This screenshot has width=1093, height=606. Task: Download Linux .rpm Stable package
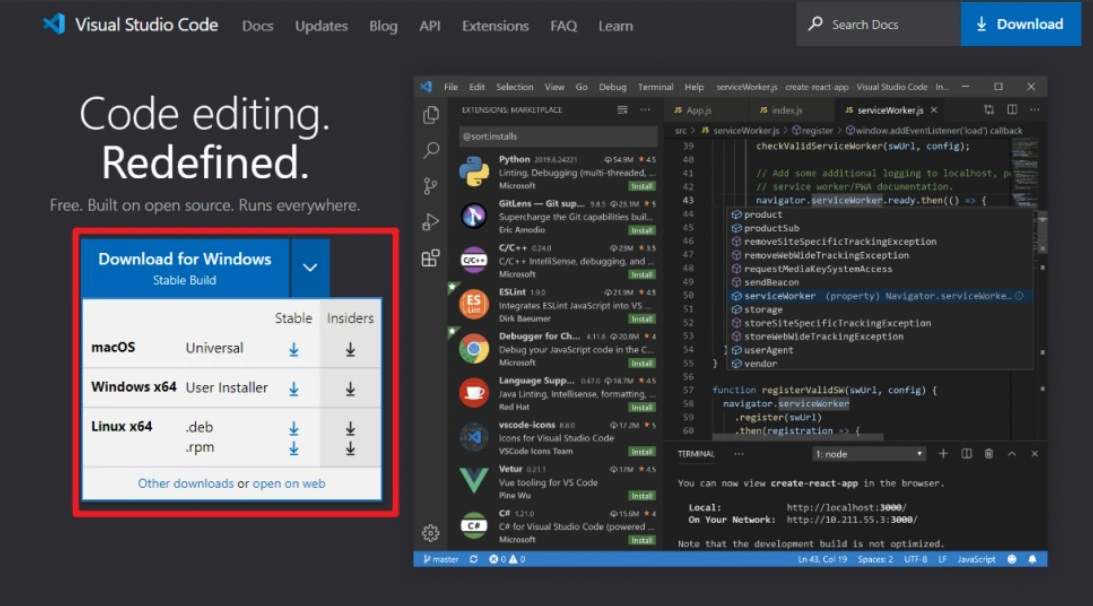pyautogui.click(x=294, y=449)
